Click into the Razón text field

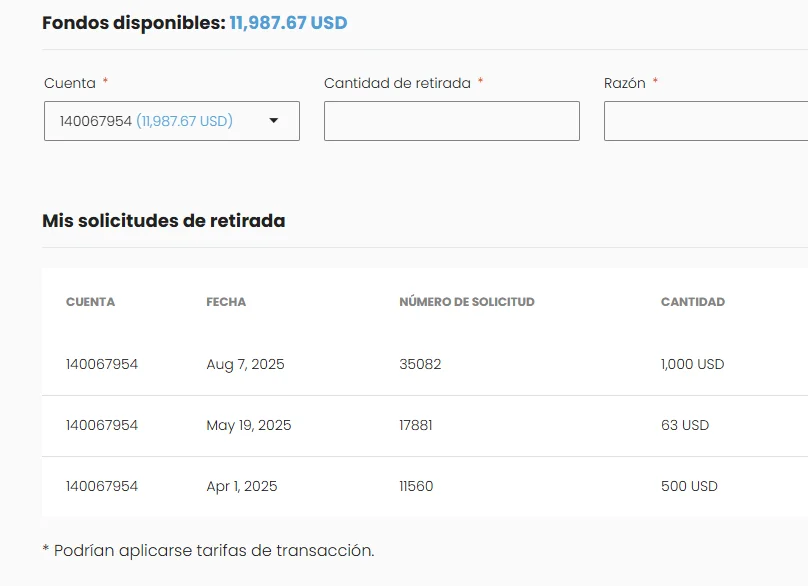705,121
